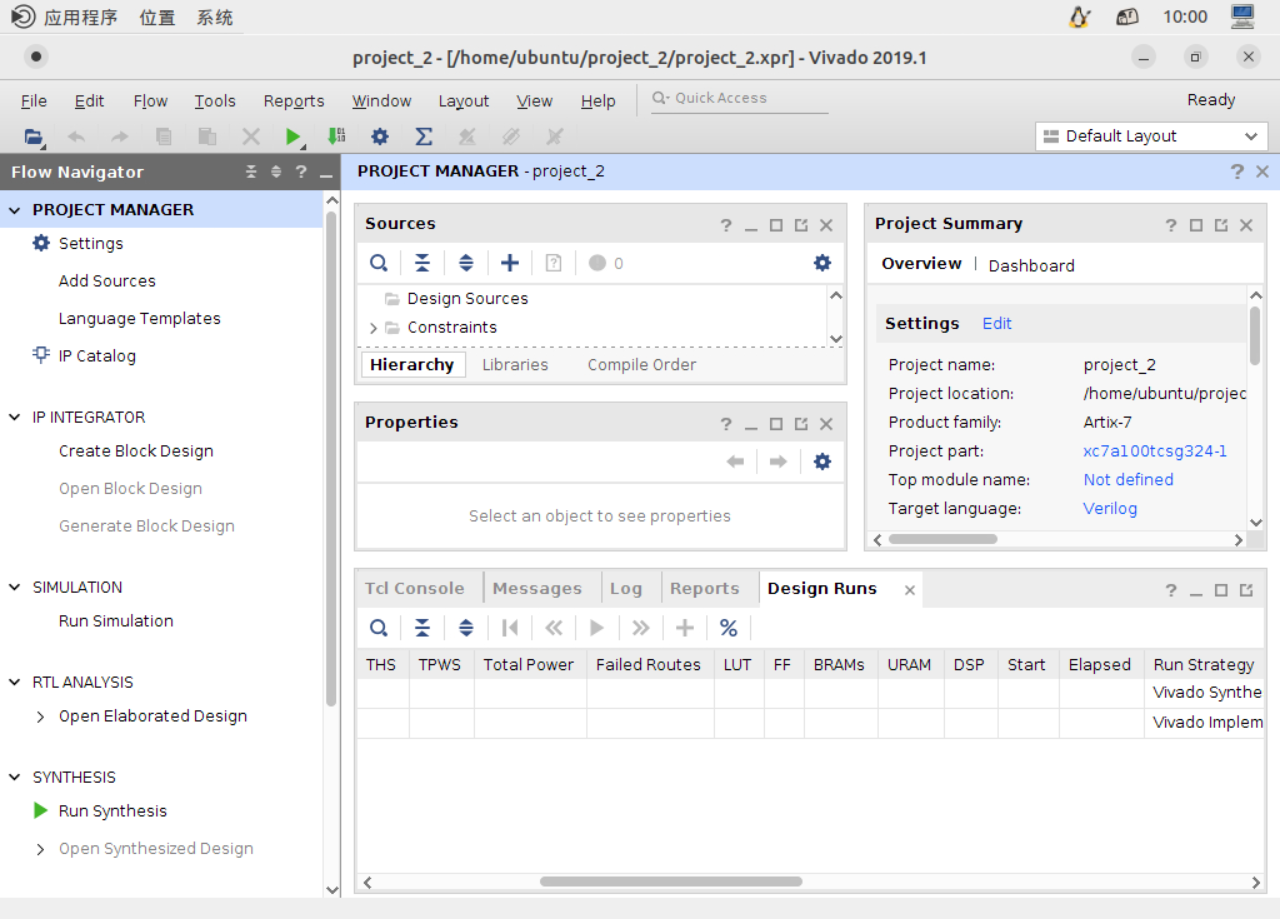1280x919 pixels.
Task: Search in the Sources panel using the magnifier
Action: pyautogui.click(x=379, y=263)
